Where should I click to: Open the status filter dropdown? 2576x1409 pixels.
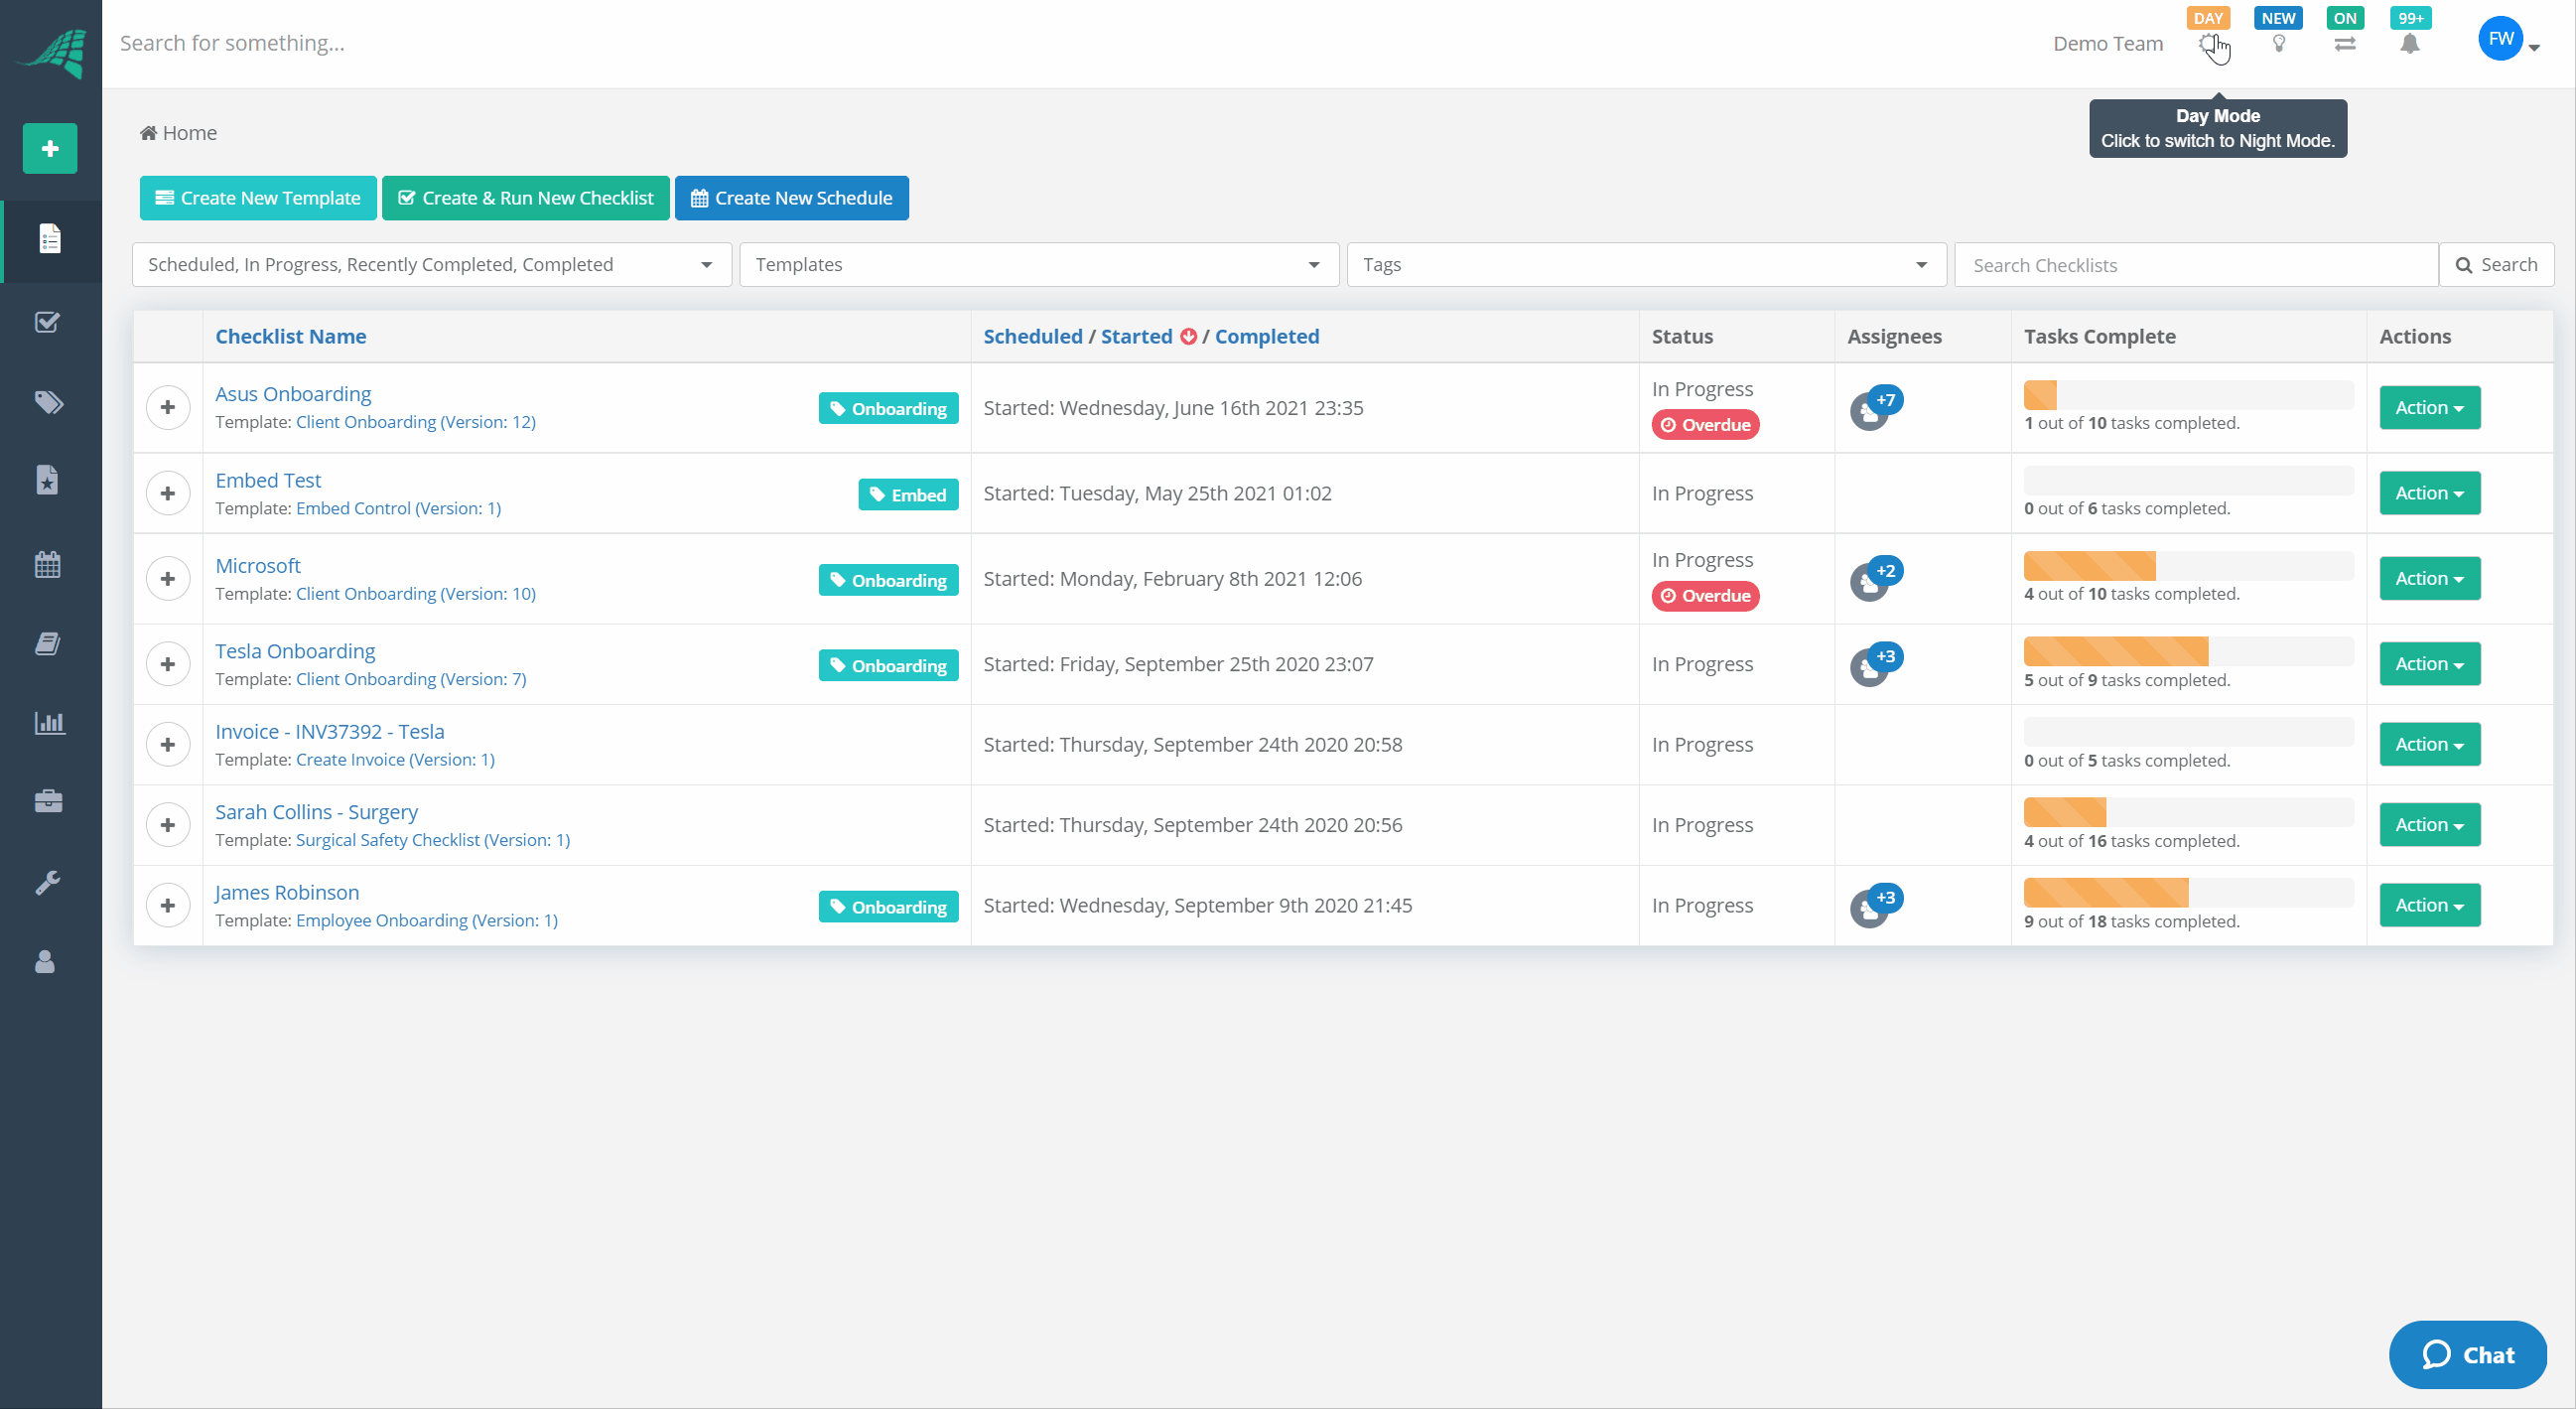[431, 265]
